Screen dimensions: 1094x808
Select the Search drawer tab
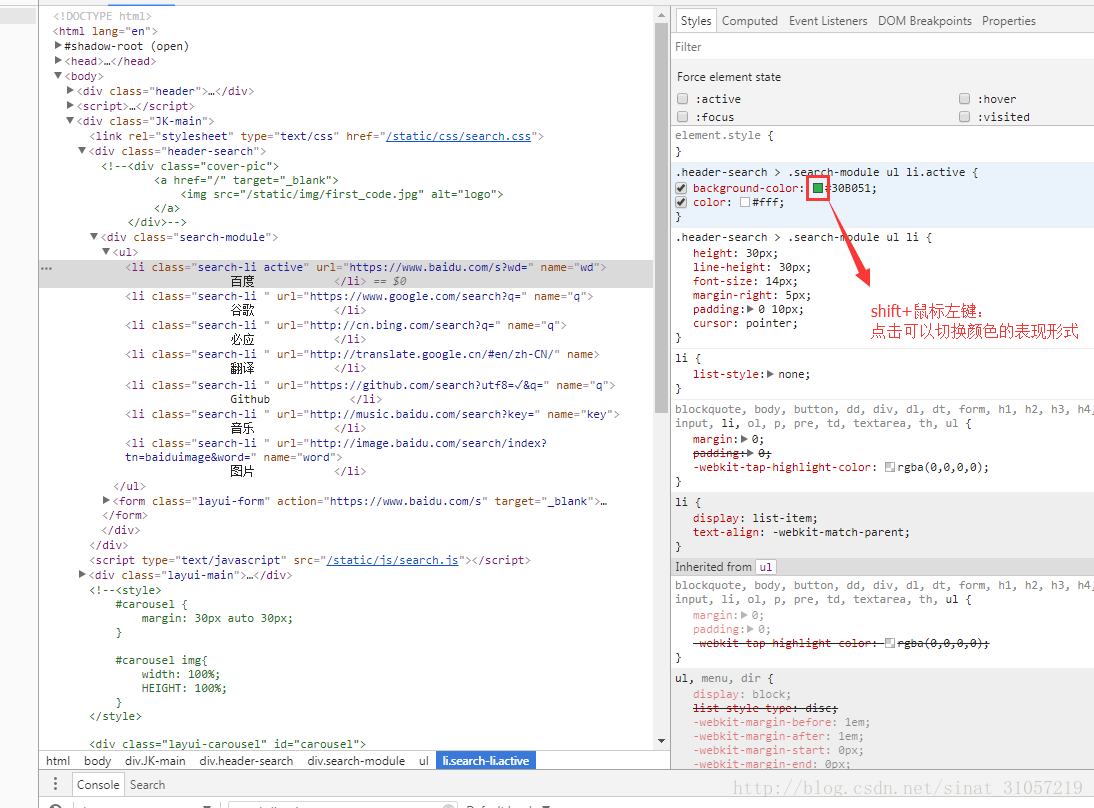point(147,784)
